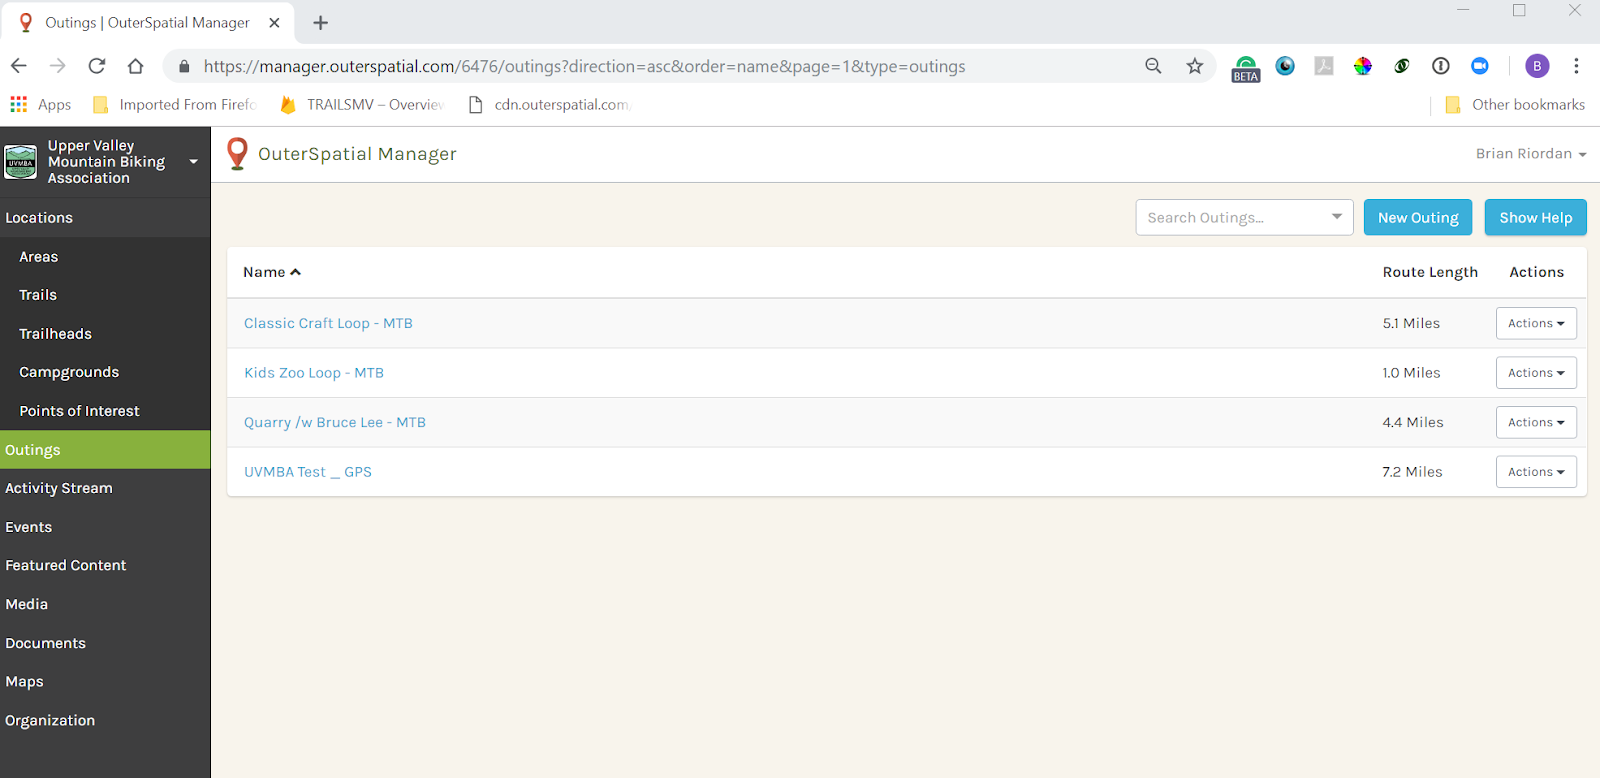1600x778 pixels.
Task: Click the colorful wheel extension icon
Action: (x=1363, y=66)
